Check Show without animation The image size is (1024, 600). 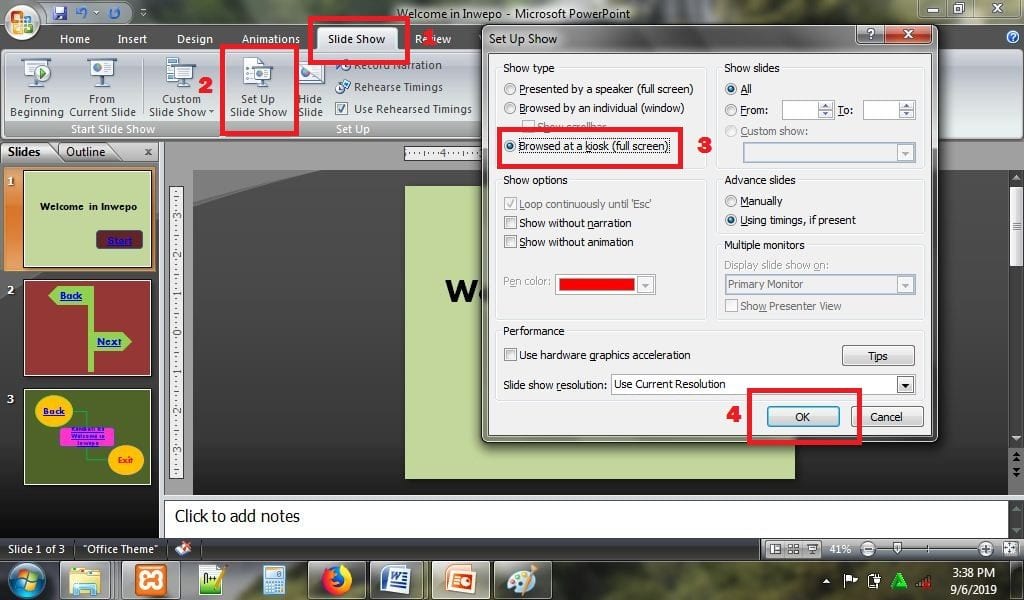(x=569, y=242)
